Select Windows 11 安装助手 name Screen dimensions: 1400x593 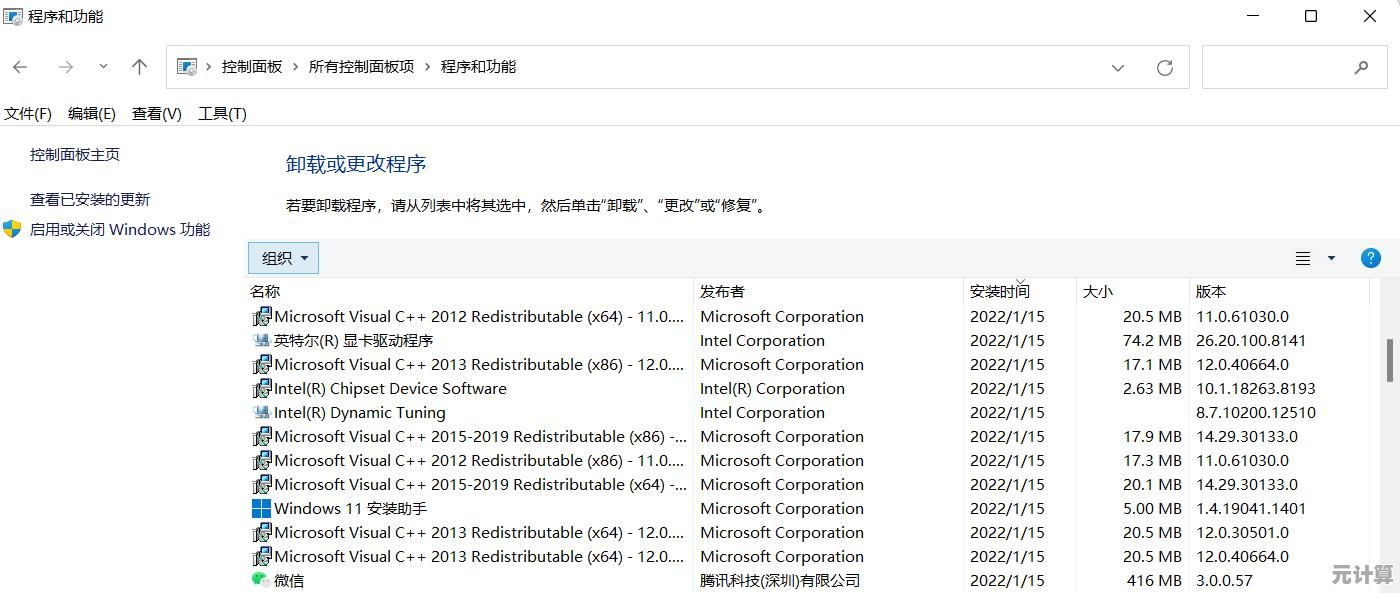click(351, 509)
